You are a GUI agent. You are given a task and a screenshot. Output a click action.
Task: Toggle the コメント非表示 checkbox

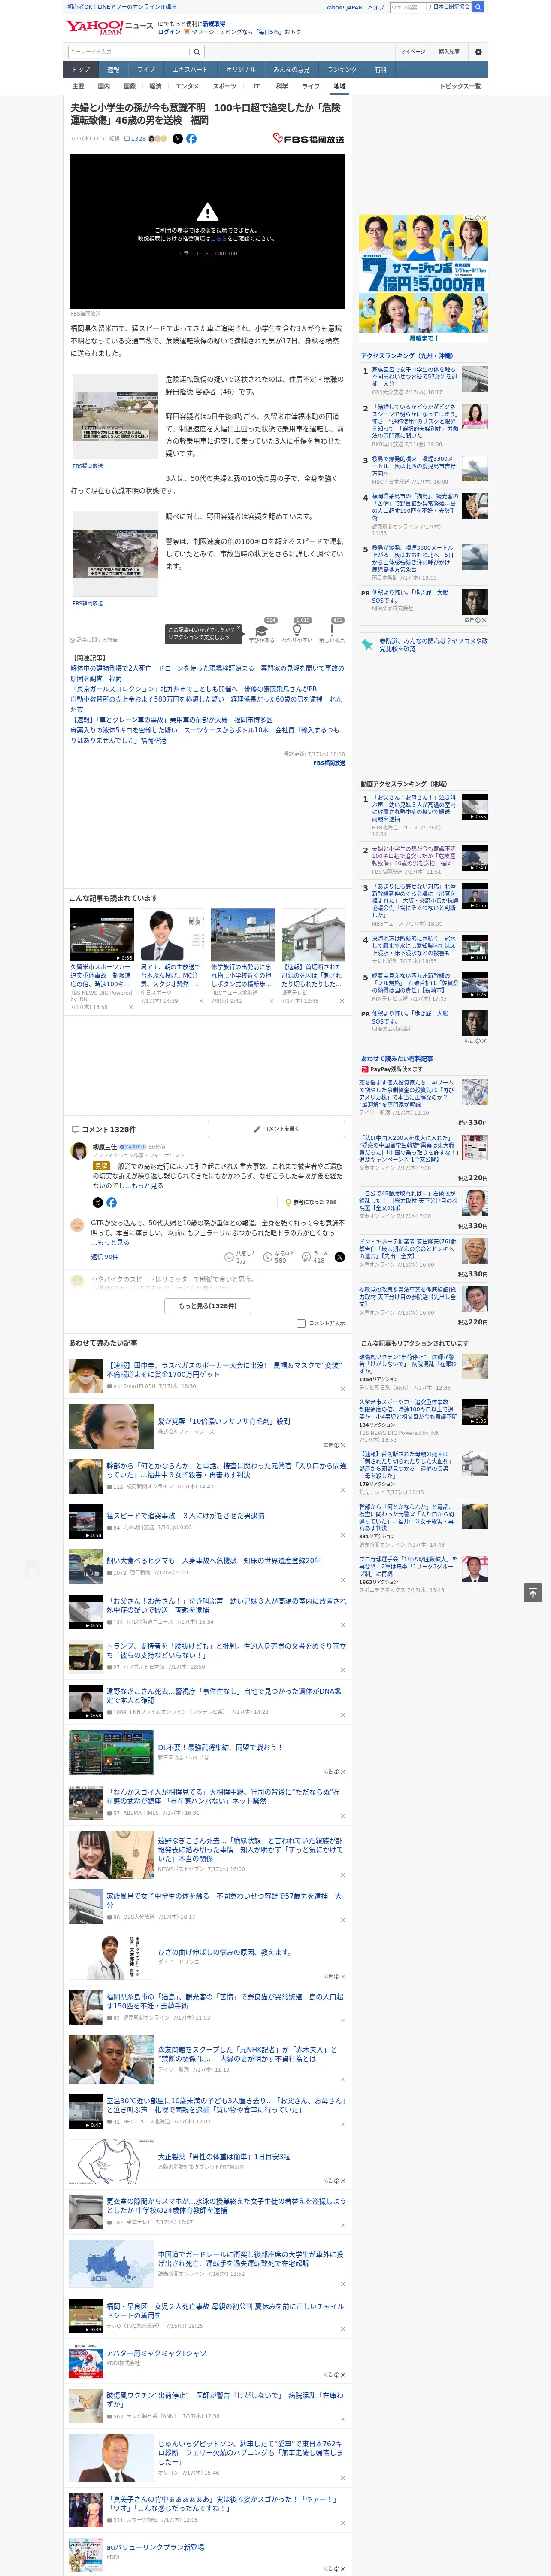click(x=301, y=1323)
